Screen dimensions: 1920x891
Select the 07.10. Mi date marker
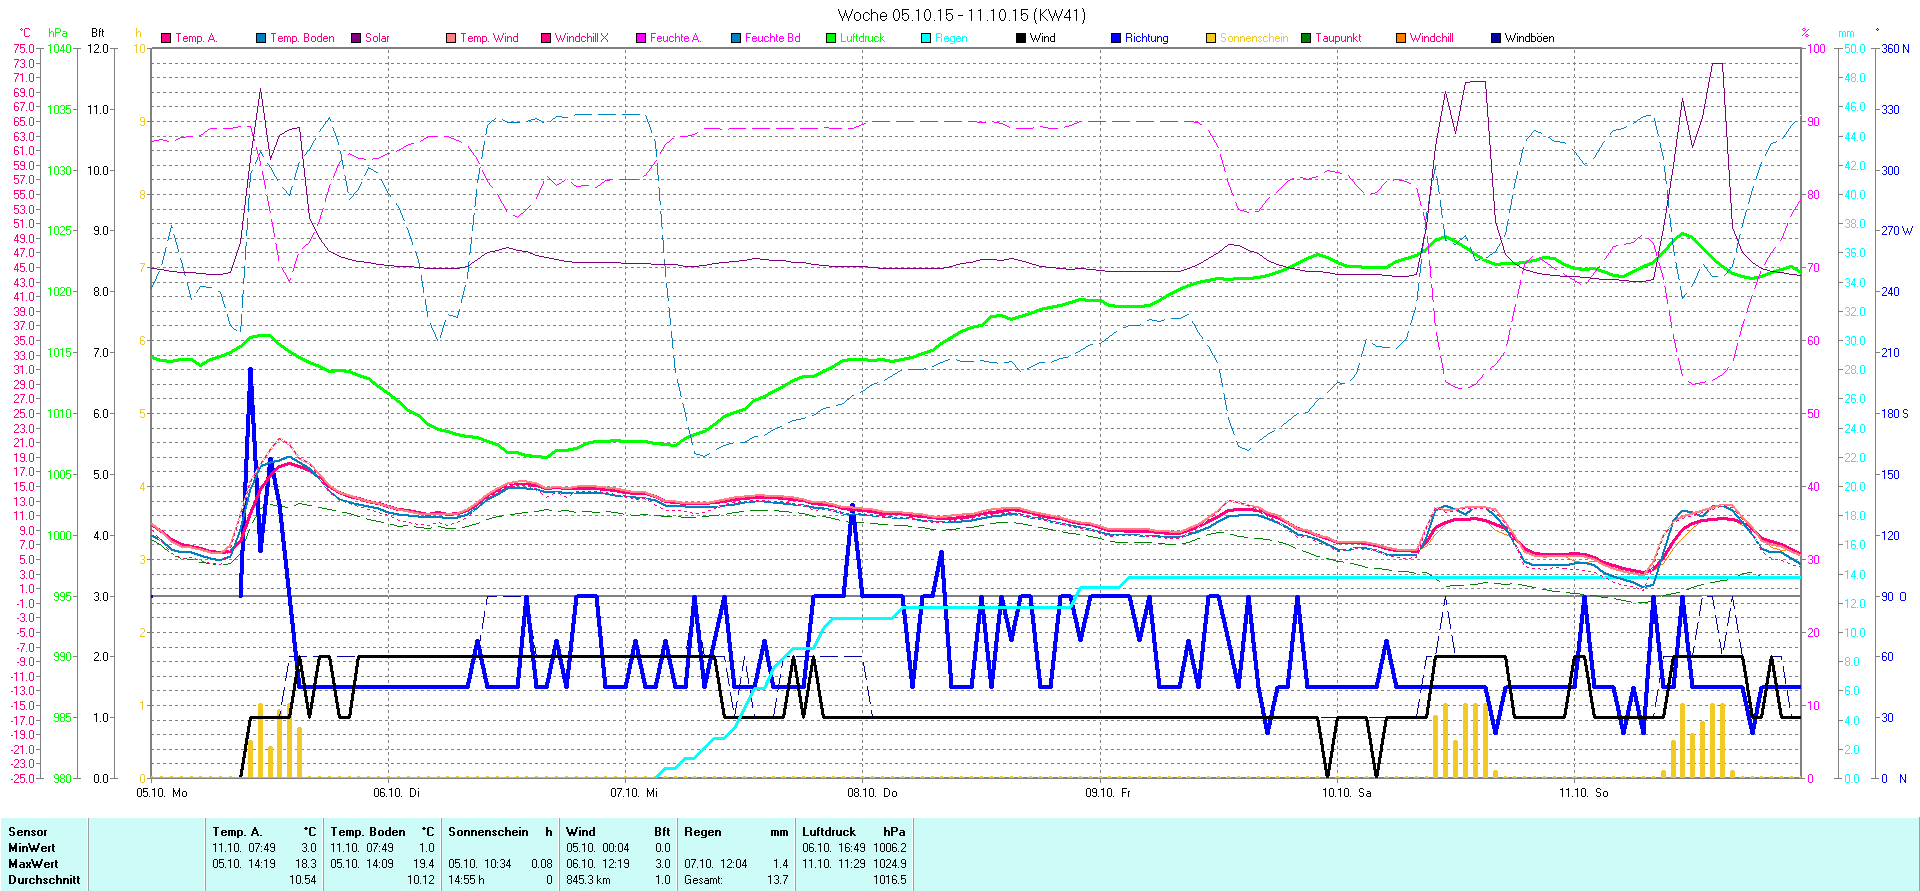pyautogui.click(x=634, y=793)
